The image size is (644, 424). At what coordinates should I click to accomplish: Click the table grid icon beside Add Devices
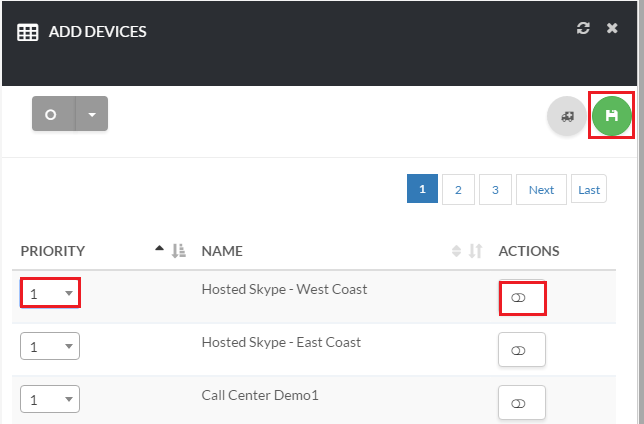(x=28, y=32)
